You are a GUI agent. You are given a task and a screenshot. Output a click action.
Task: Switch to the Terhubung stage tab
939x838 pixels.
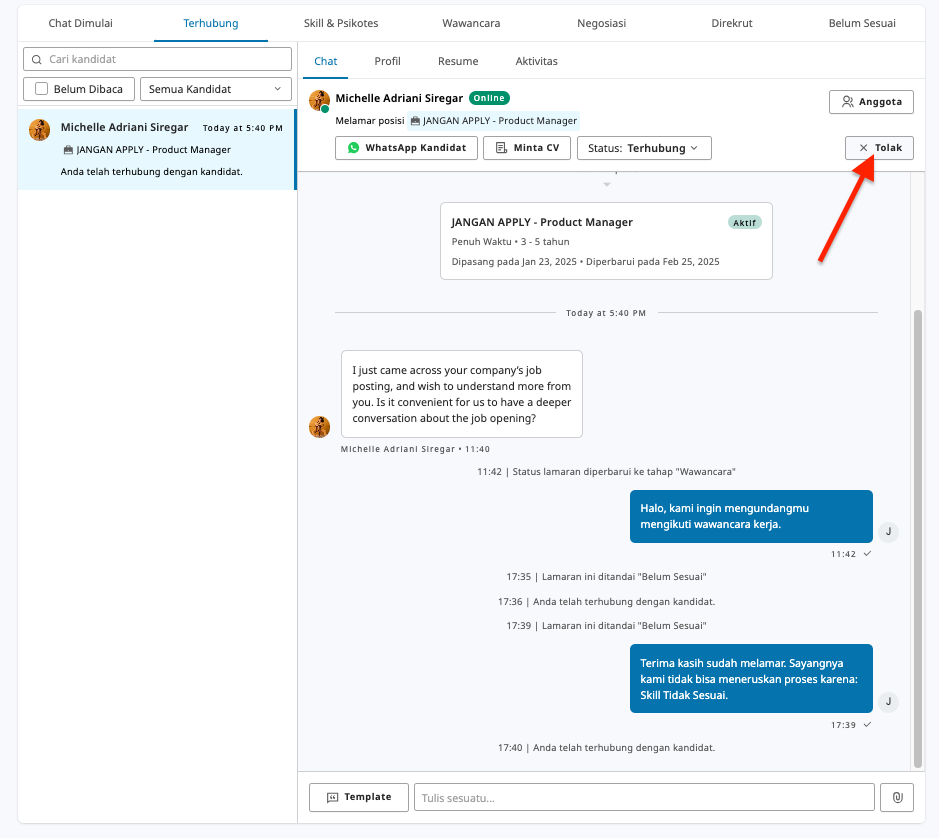coord(211,23)
